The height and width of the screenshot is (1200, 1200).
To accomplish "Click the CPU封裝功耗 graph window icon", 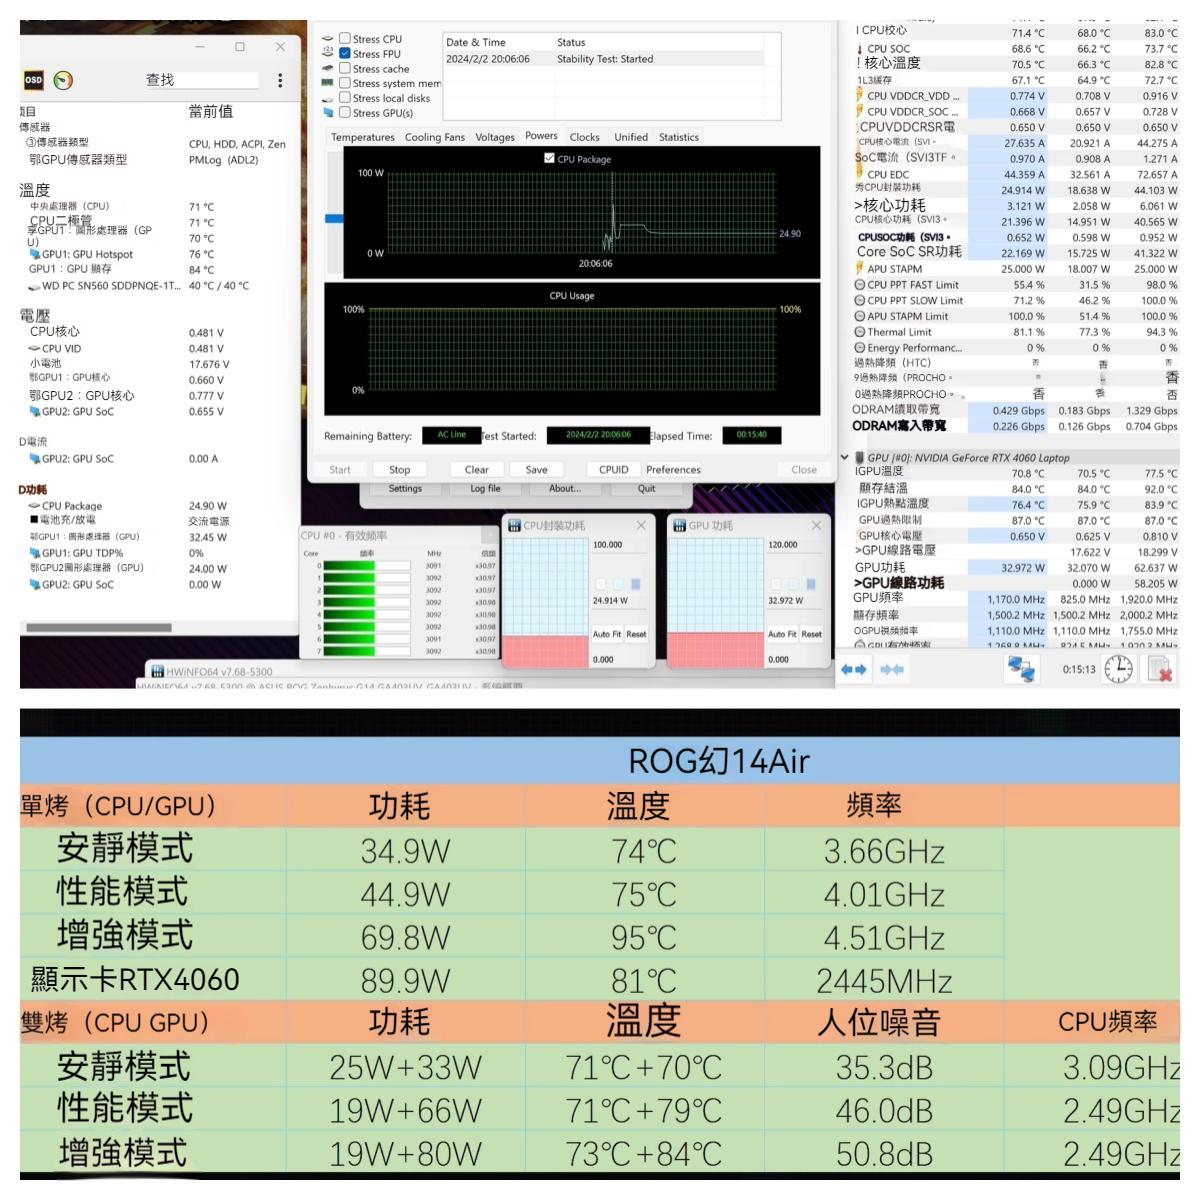I will [x=514, y=525].
